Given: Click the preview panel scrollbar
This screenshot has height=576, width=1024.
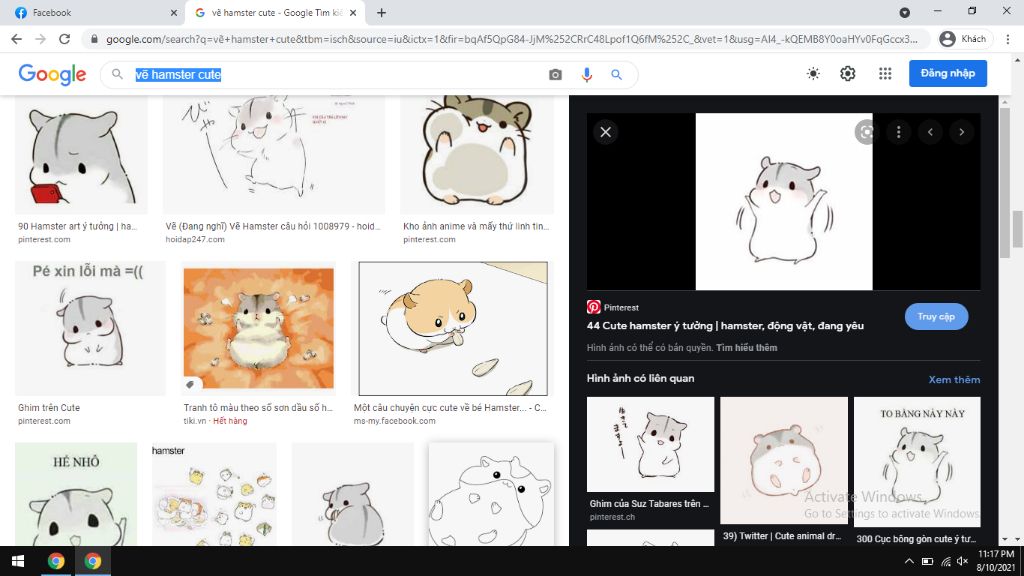Looking at the screenshot, I should tap(1004, 182).
